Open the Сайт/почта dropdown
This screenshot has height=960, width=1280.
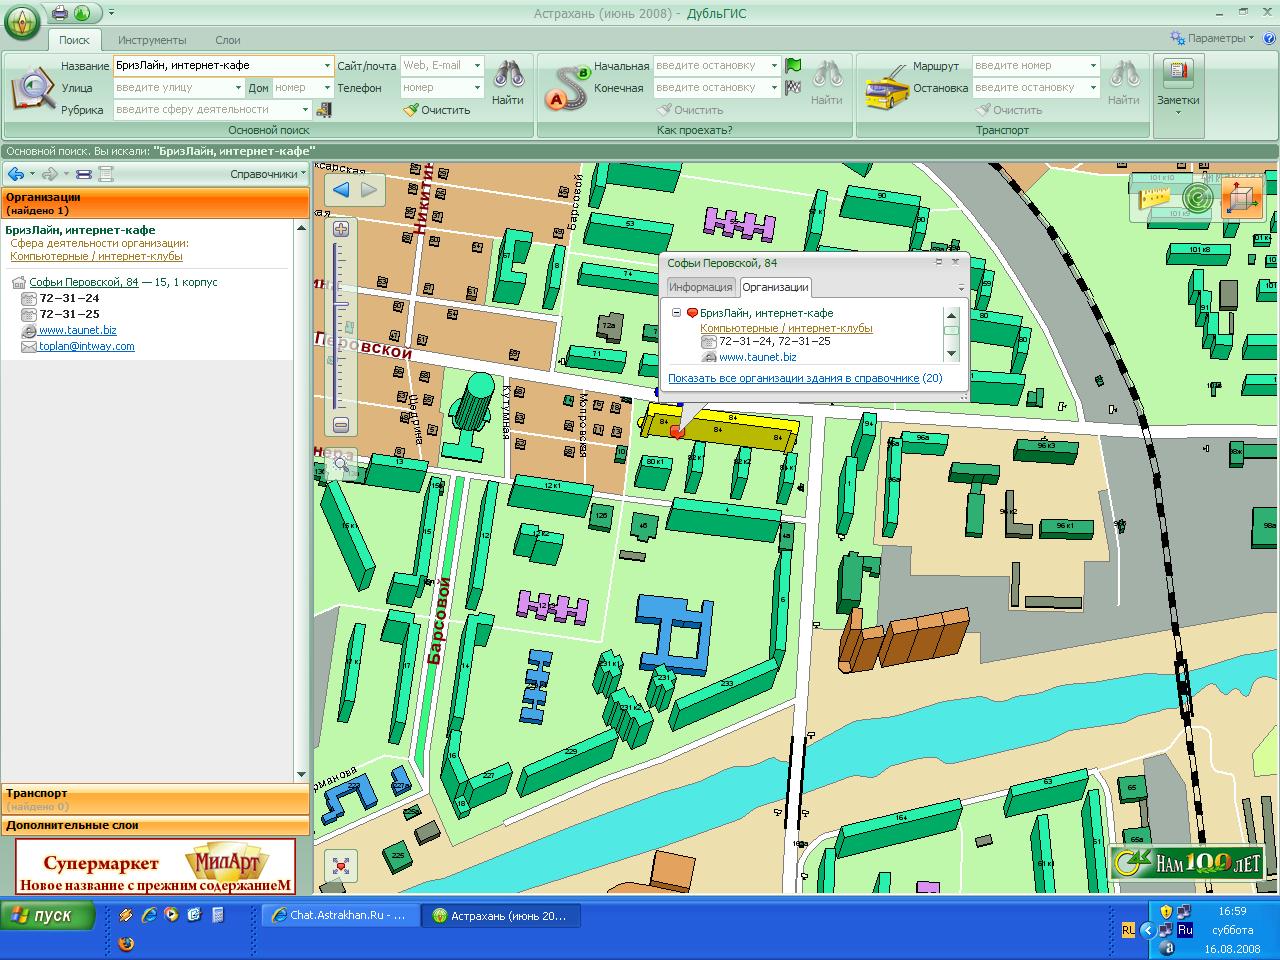click(477, 66)
